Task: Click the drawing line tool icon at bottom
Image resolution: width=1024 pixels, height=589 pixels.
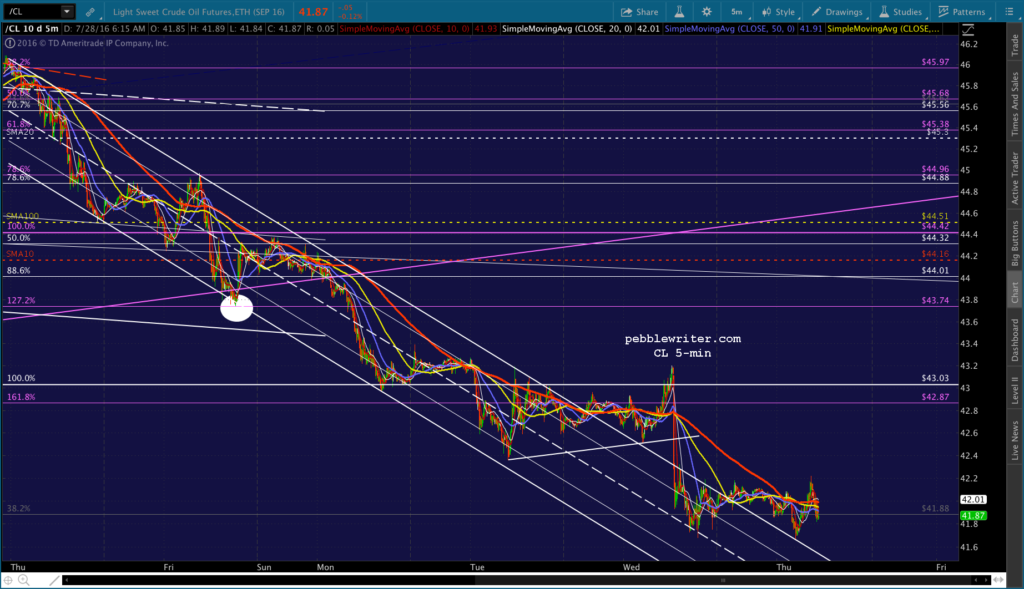Action: (x=54, y=580)
